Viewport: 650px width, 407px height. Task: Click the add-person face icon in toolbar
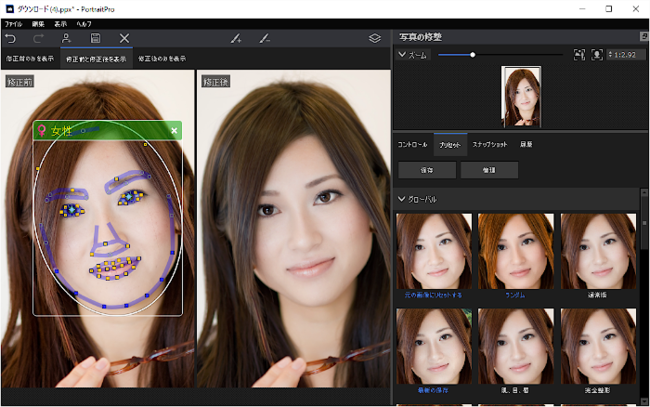[x=66, y=39]
